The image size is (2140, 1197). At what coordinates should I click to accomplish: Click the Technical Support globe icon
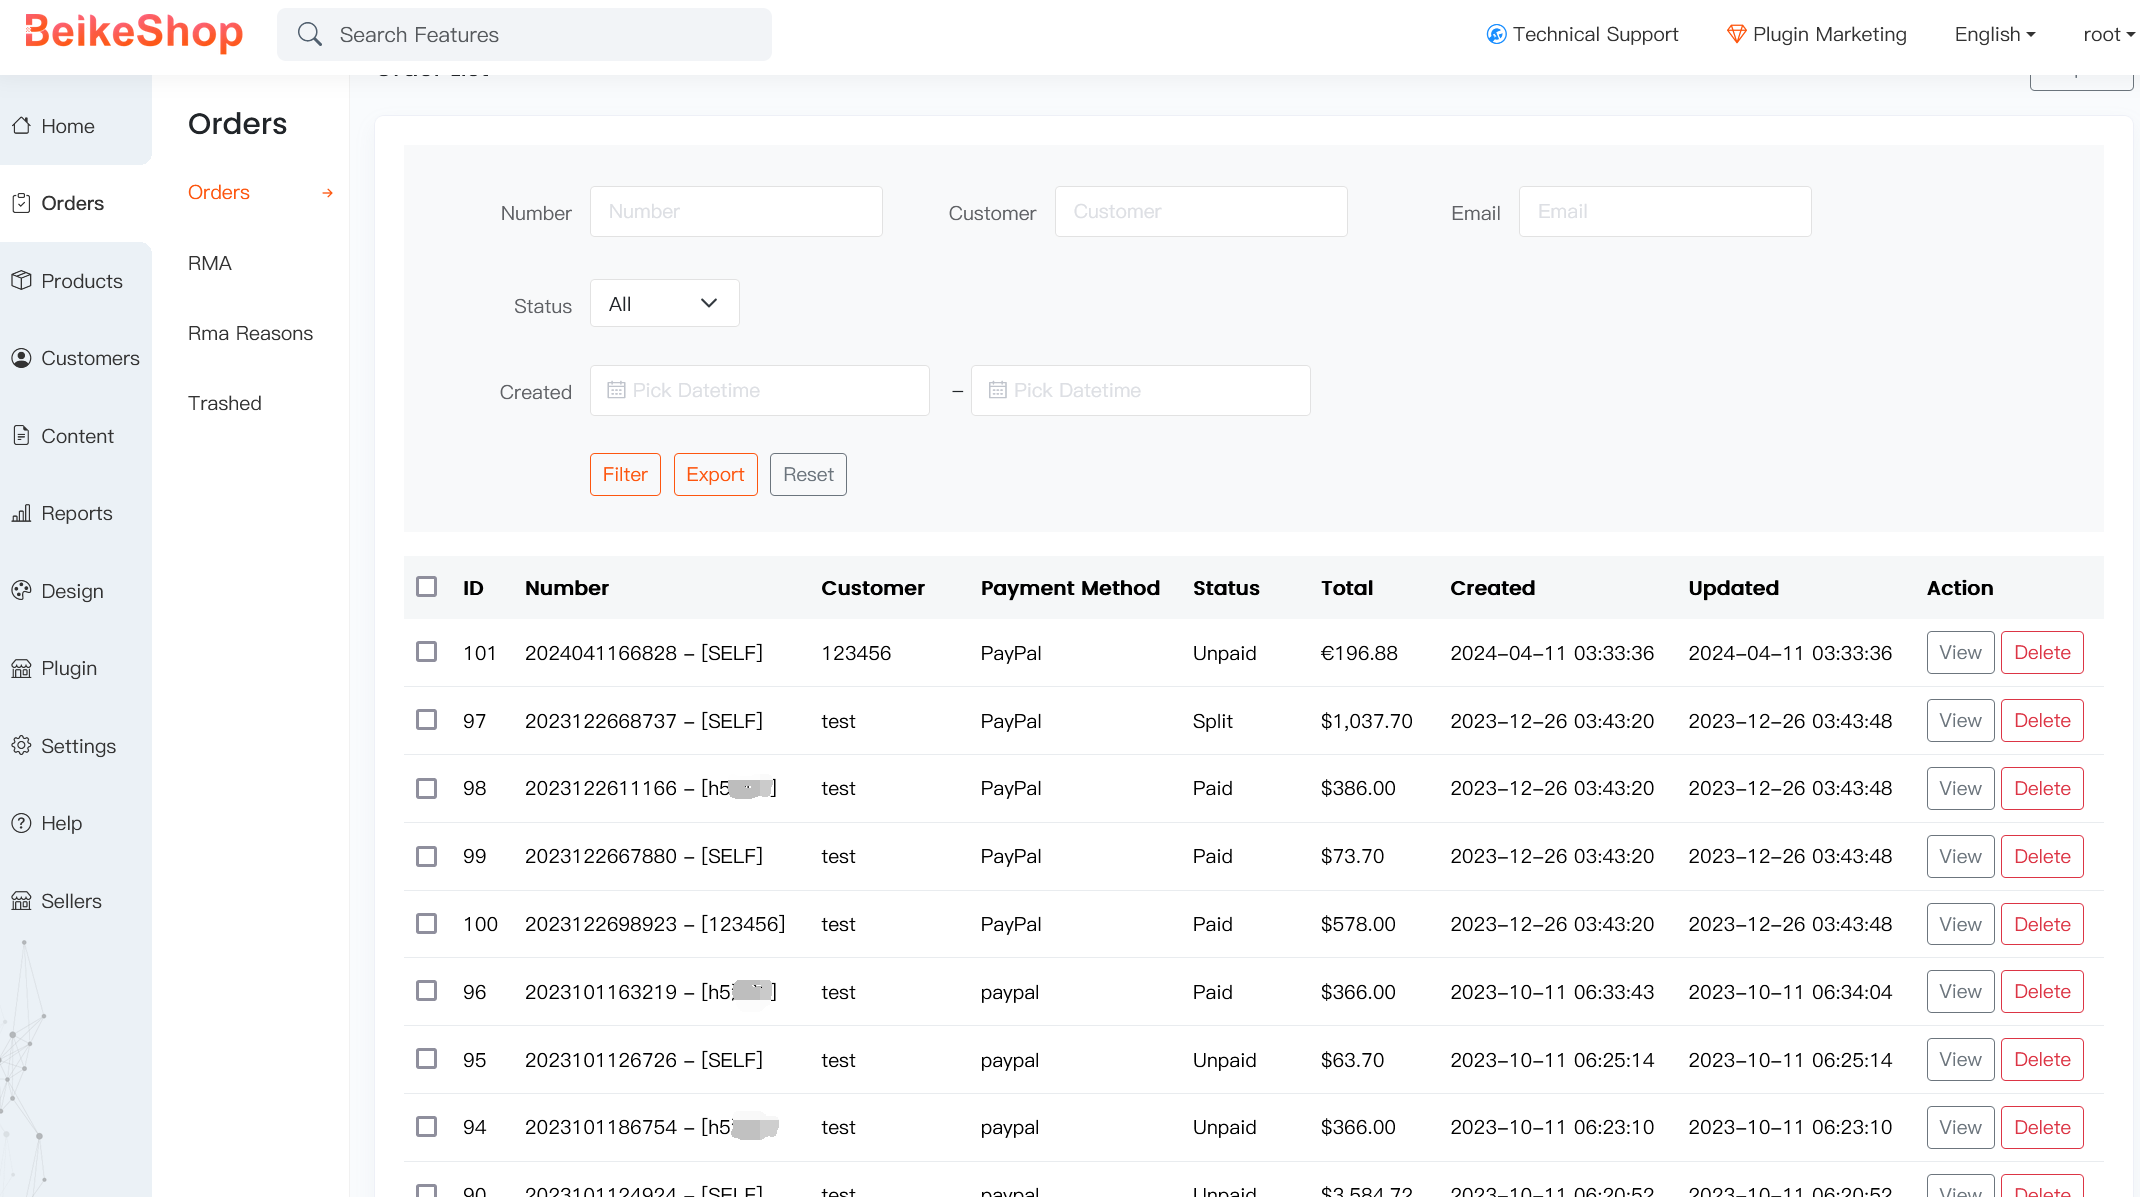pyautogui.click(x=1496, y=35)
